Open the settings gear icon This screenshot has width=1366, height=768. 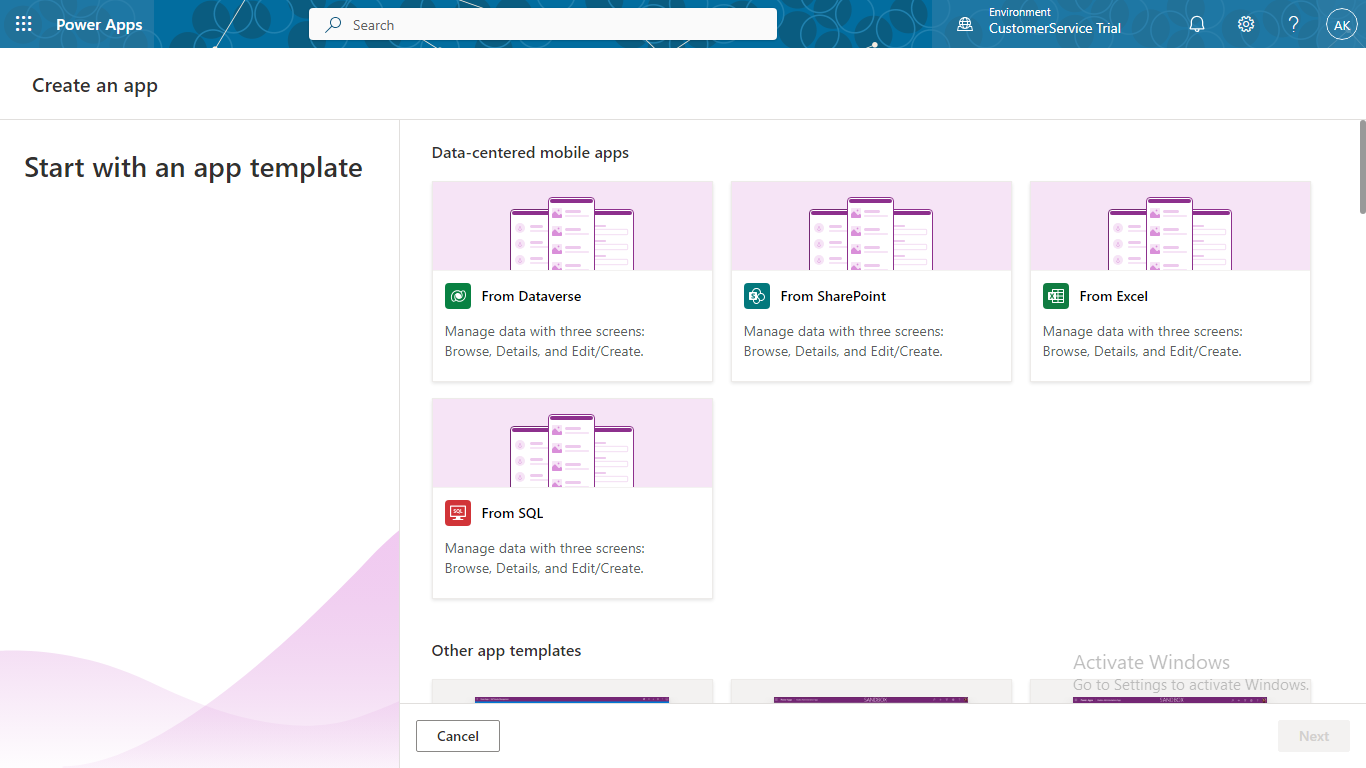coord(1246,24)
